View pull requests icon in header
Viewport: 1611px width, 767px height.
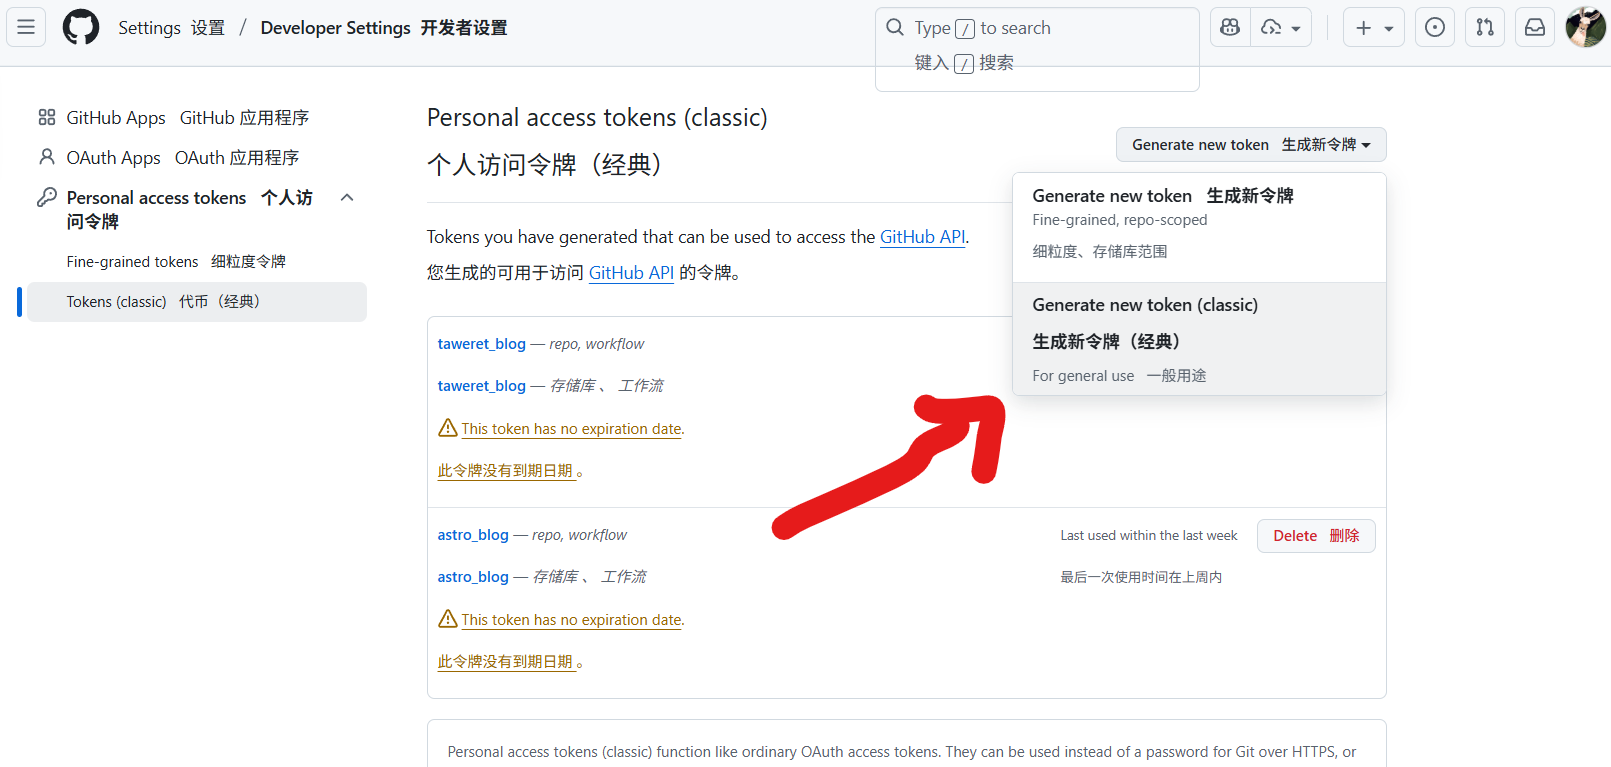point(1484,27)
